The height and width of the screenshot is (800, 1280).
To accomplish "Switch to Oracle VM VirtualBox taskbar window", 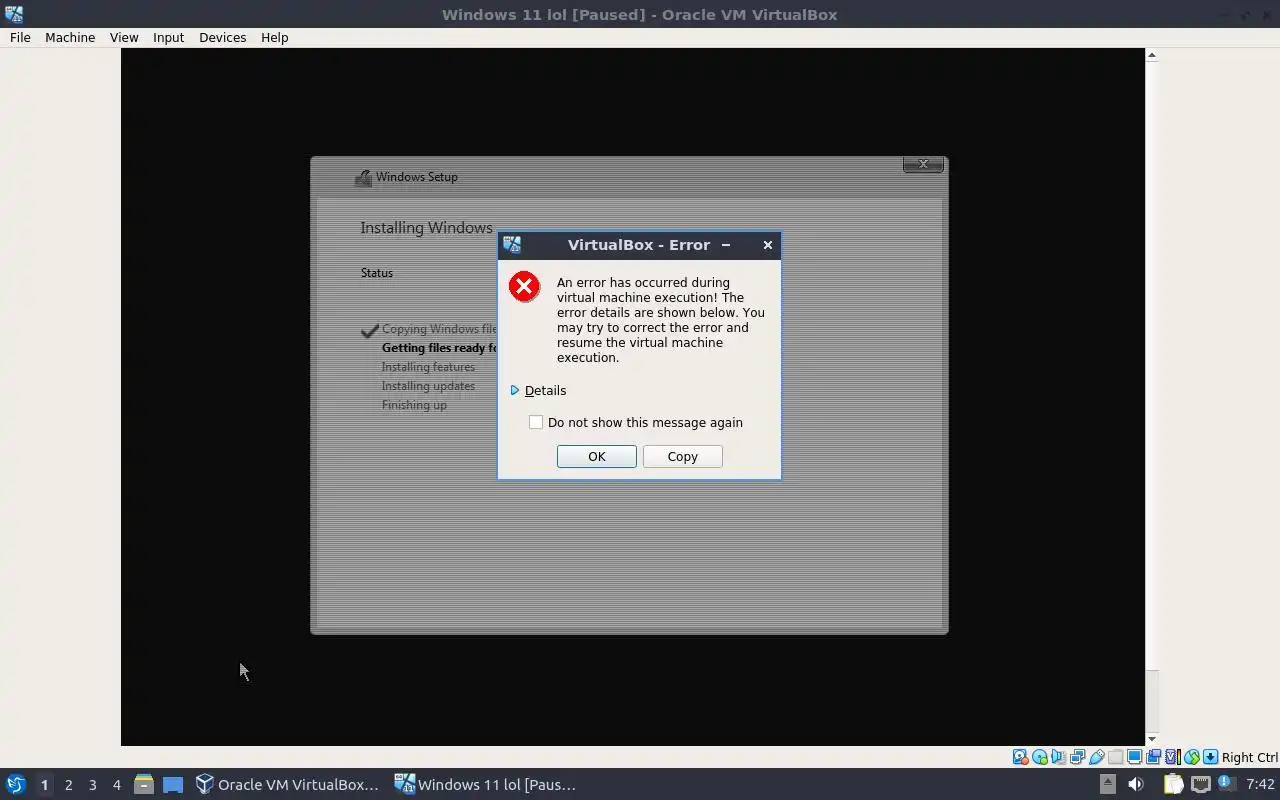I will (288, 784).
